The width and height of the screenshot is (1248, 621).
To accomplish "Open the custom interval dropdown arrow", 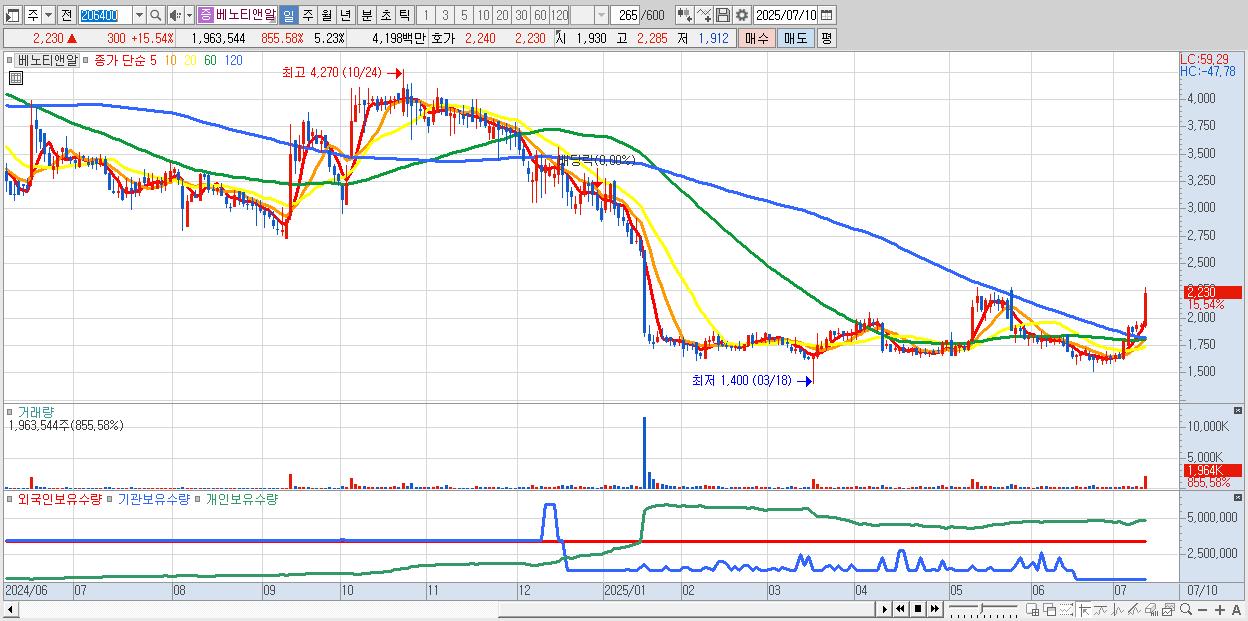I will click(601, 15).
